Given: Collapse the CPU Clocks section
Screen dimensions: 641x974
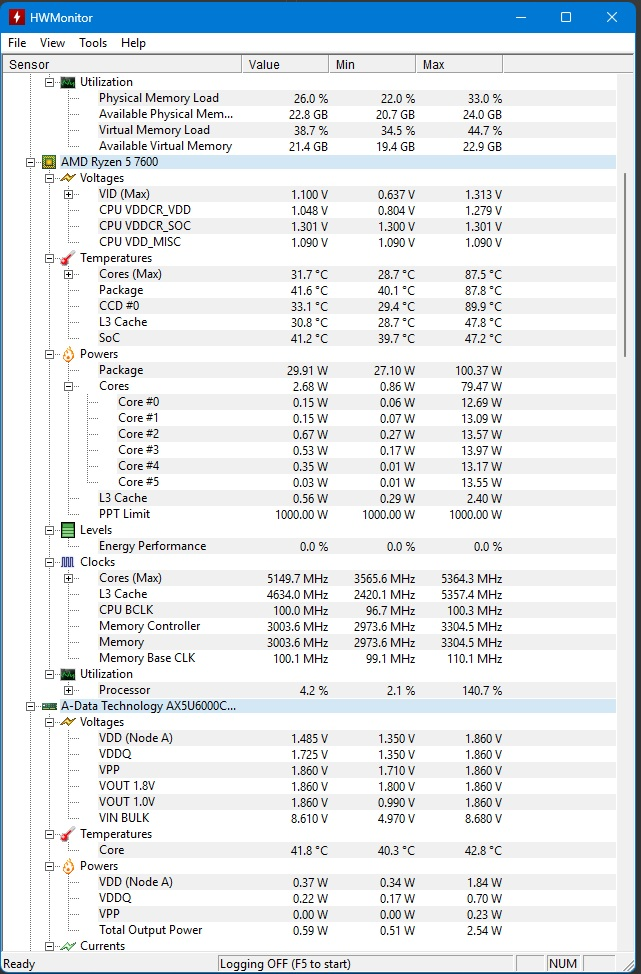Looking at the screenshot, I should pos(49,562).
